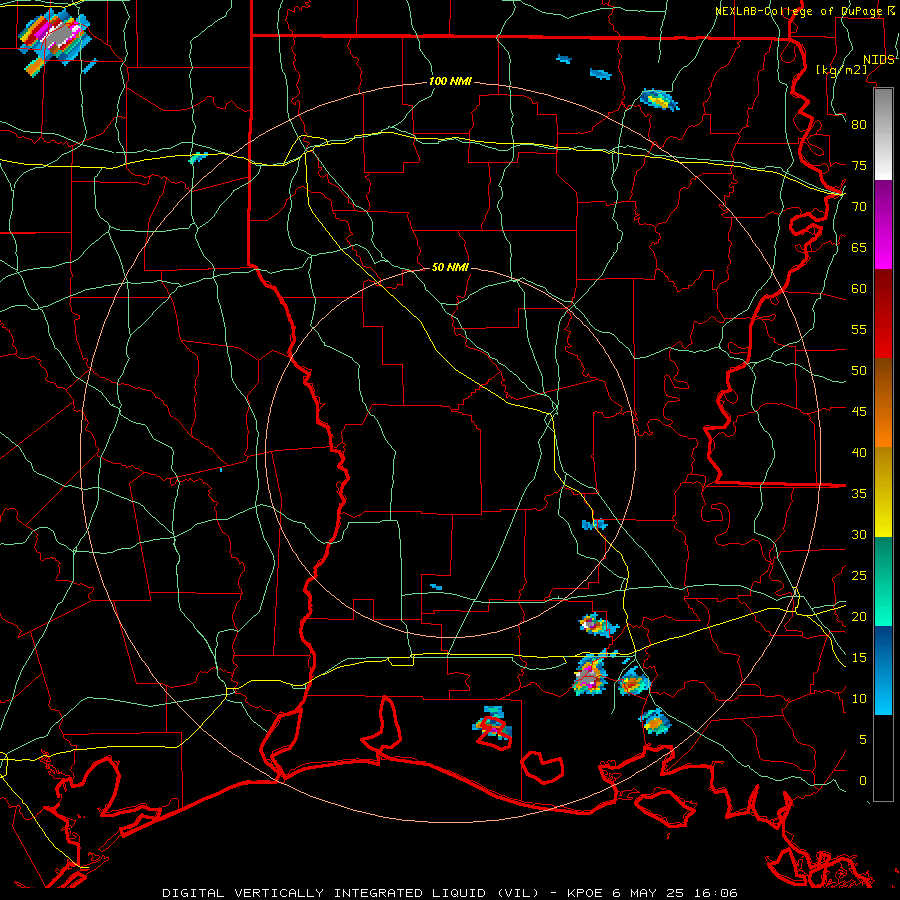Select the orange-brown band of the color scale
Image resolution: width=900 pixels, height=900 pixels.
tap(883, 403)
